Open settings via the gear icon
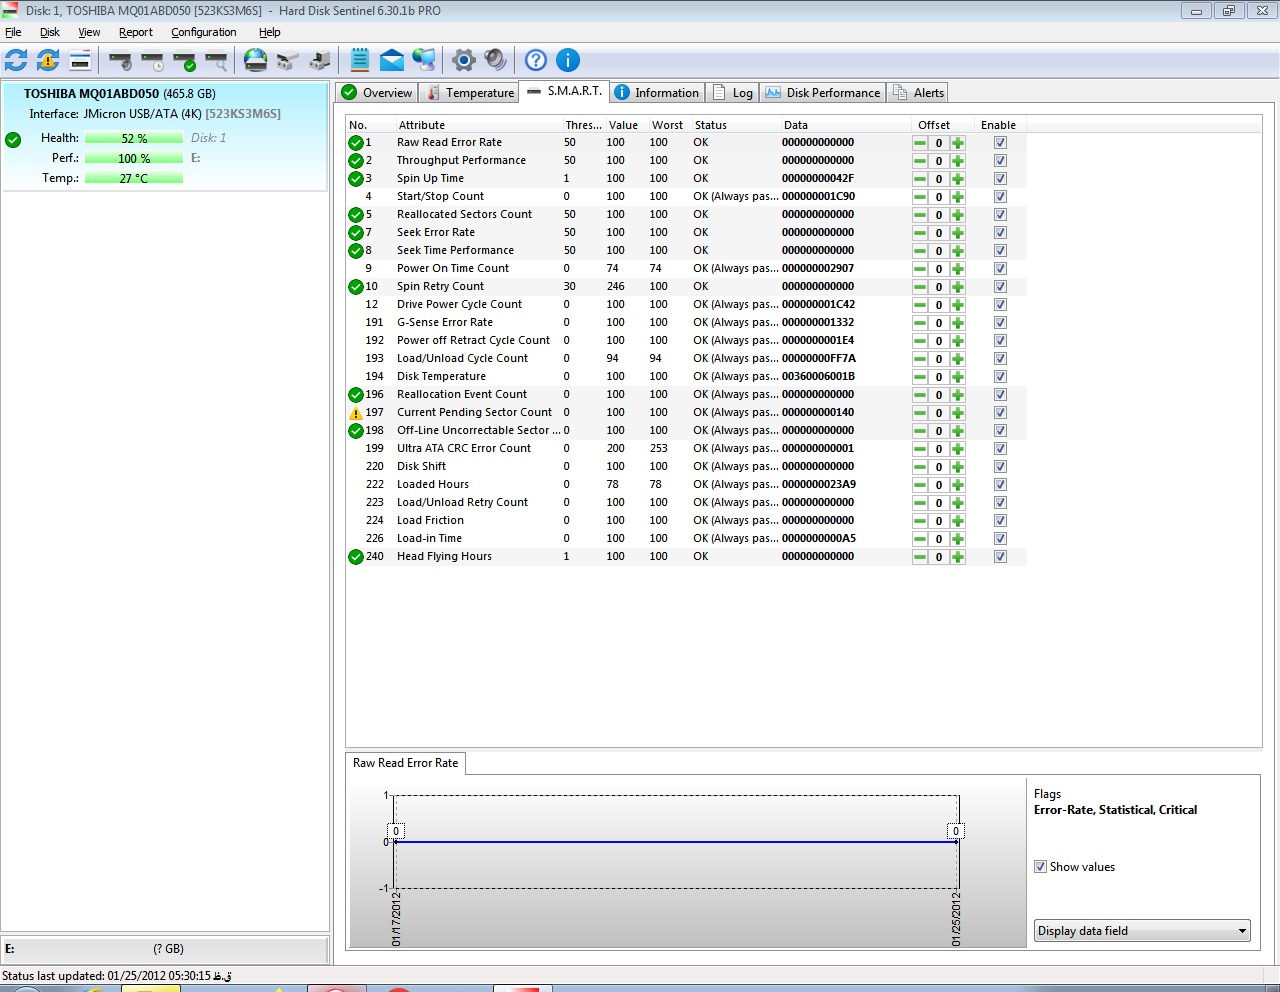The image size is (1280, 992). tap(463, 60)
